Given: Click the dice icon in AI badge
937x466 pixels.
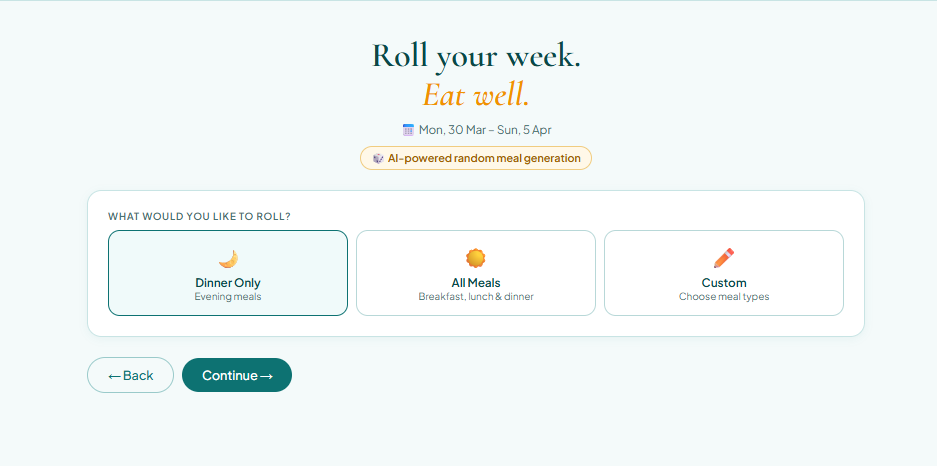Looking at the screenshot, I should (378, 158).
